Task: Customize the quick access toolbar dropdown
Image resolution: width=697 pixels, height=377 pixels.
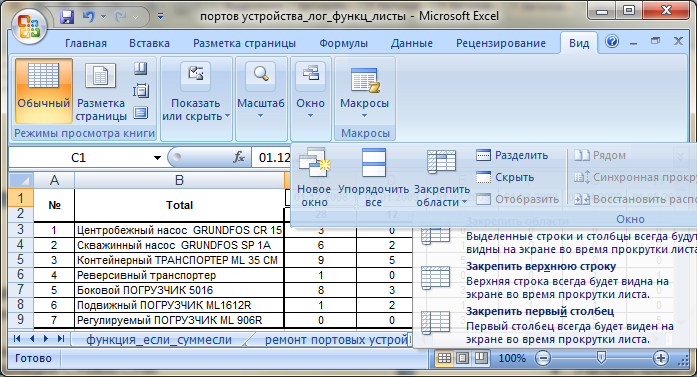Action: 160,16
